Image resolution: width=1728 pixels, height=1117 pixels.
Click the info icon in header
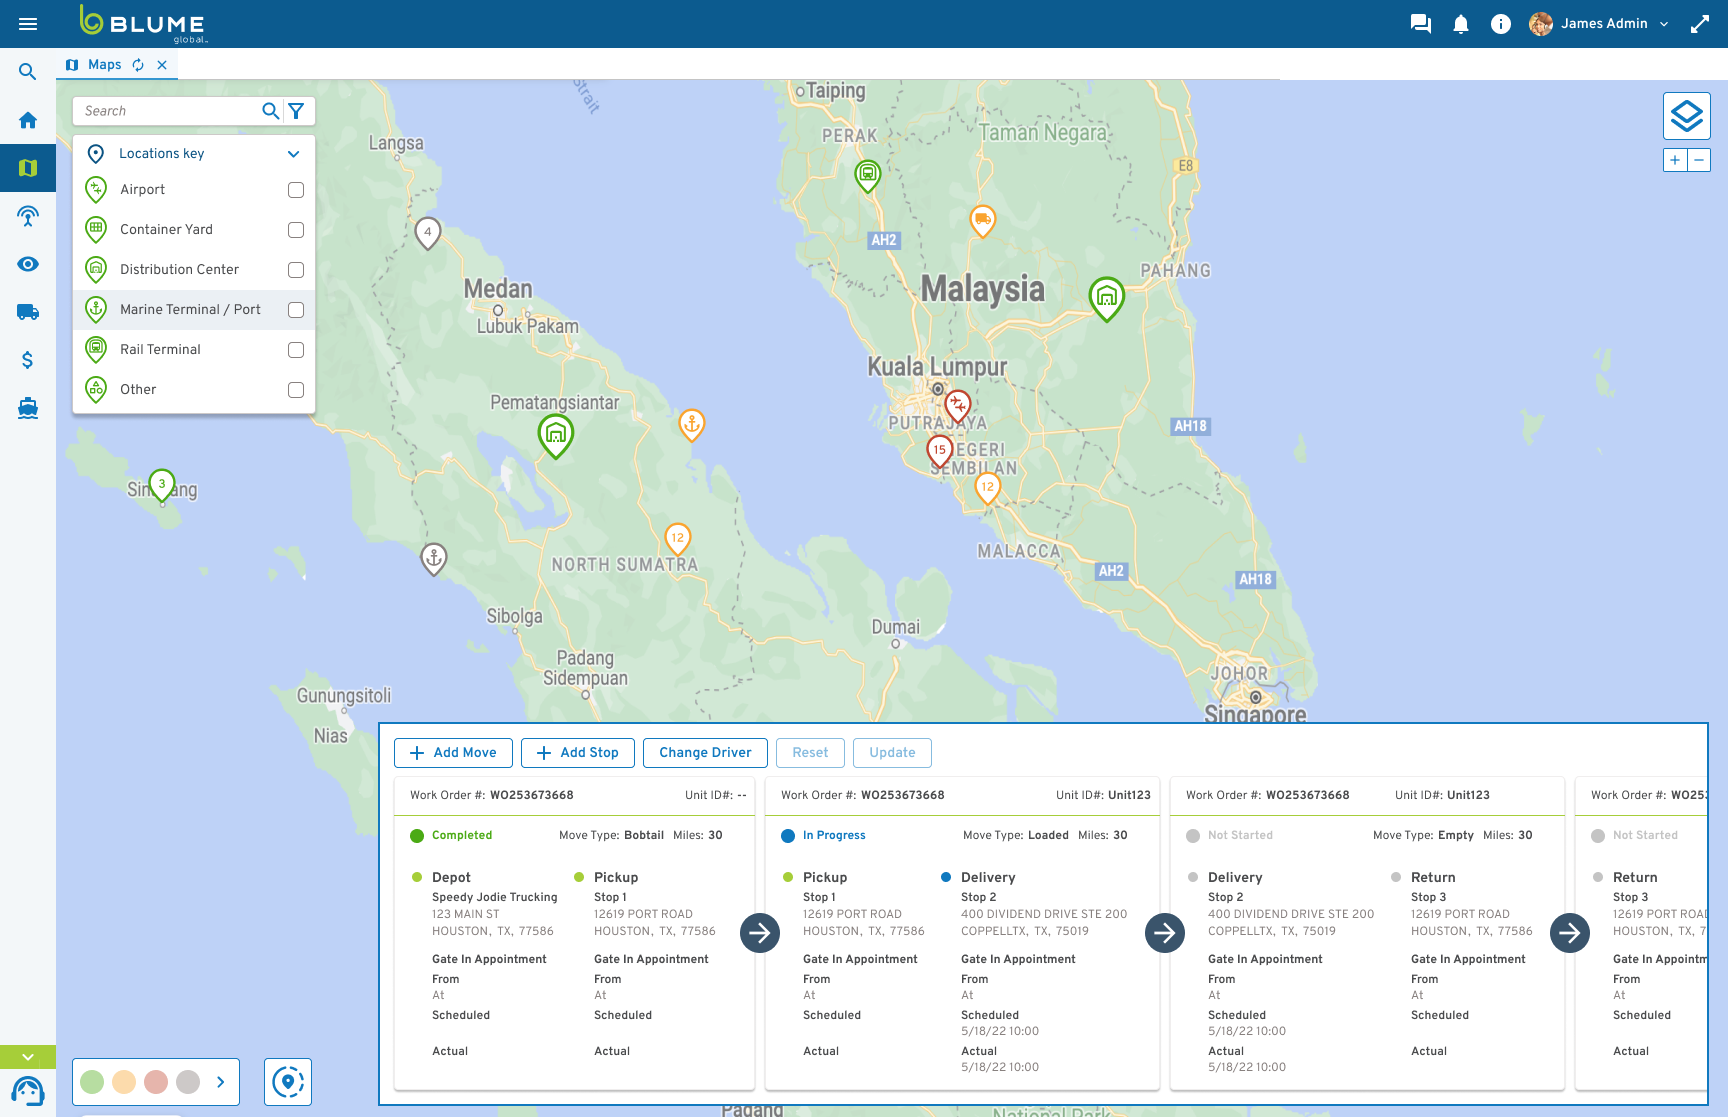pos(1500,24)
